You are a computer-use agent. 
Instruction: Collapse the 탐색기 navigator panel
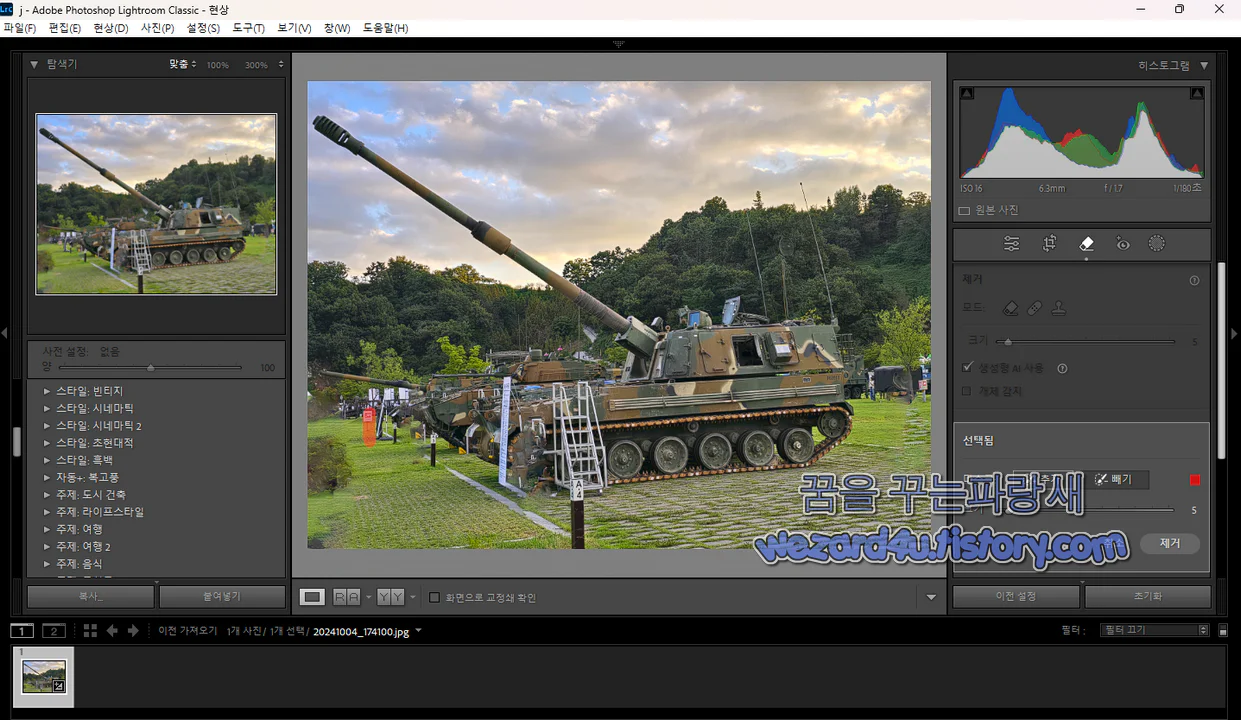(34, 64)
